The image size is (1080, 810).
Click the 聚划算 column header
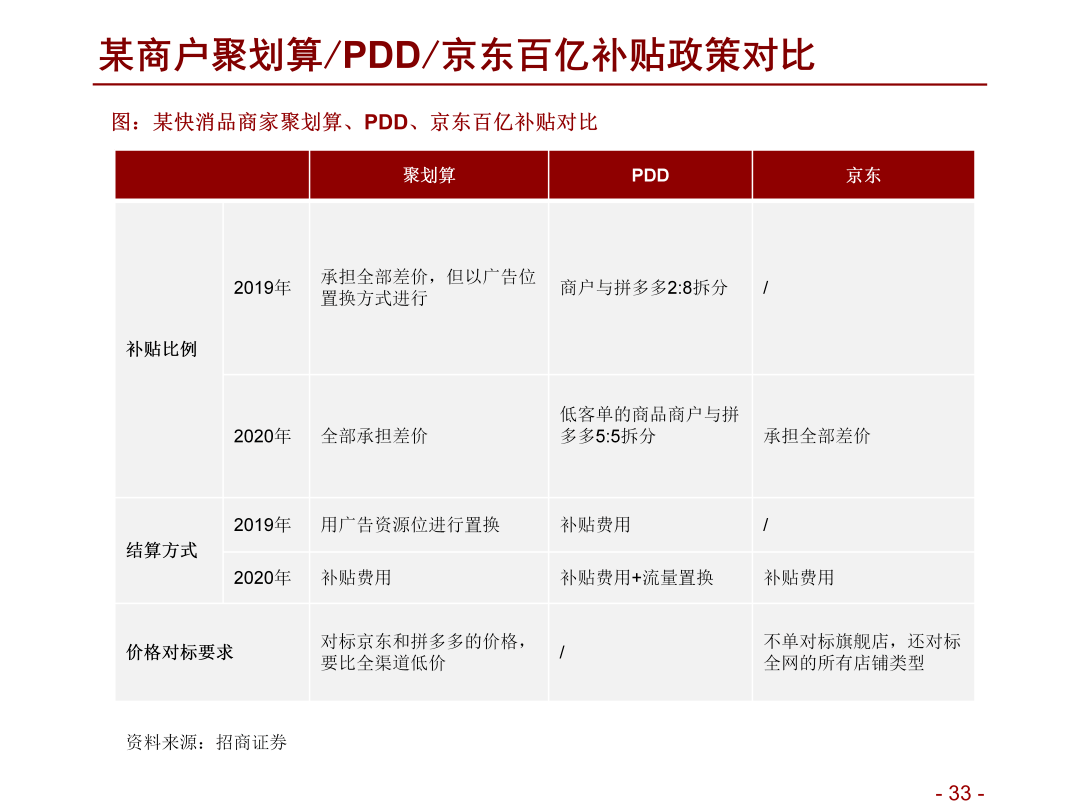click(x=429, y=175)
